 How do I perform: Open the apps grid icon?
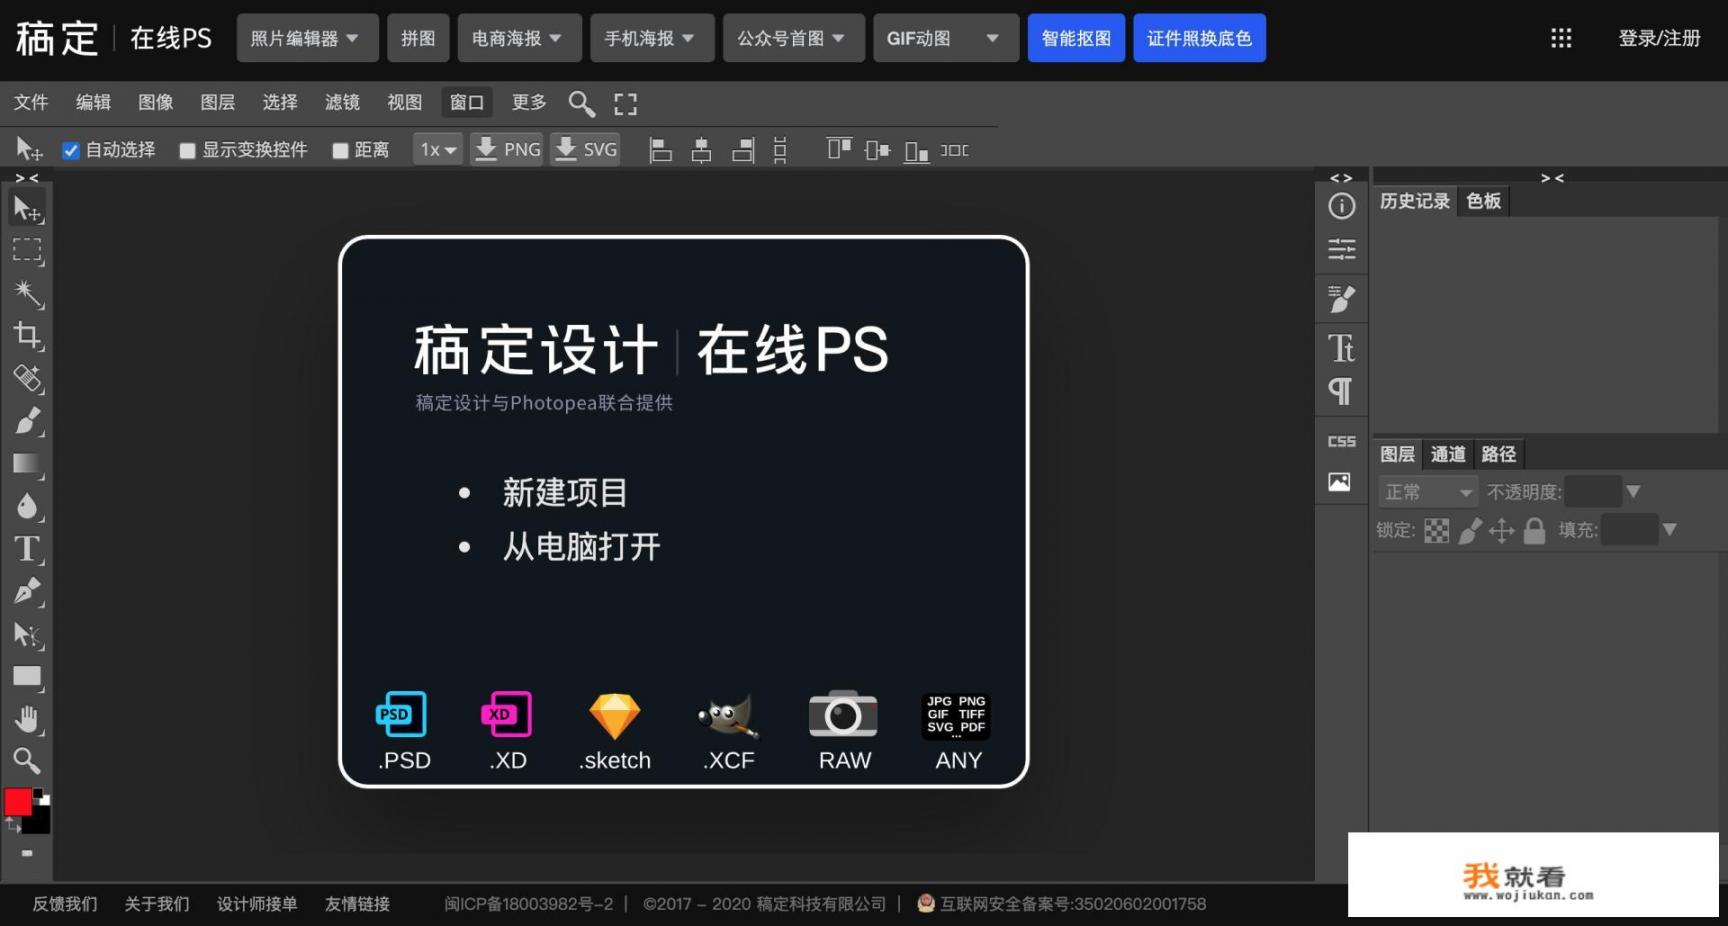point(1561,38)
